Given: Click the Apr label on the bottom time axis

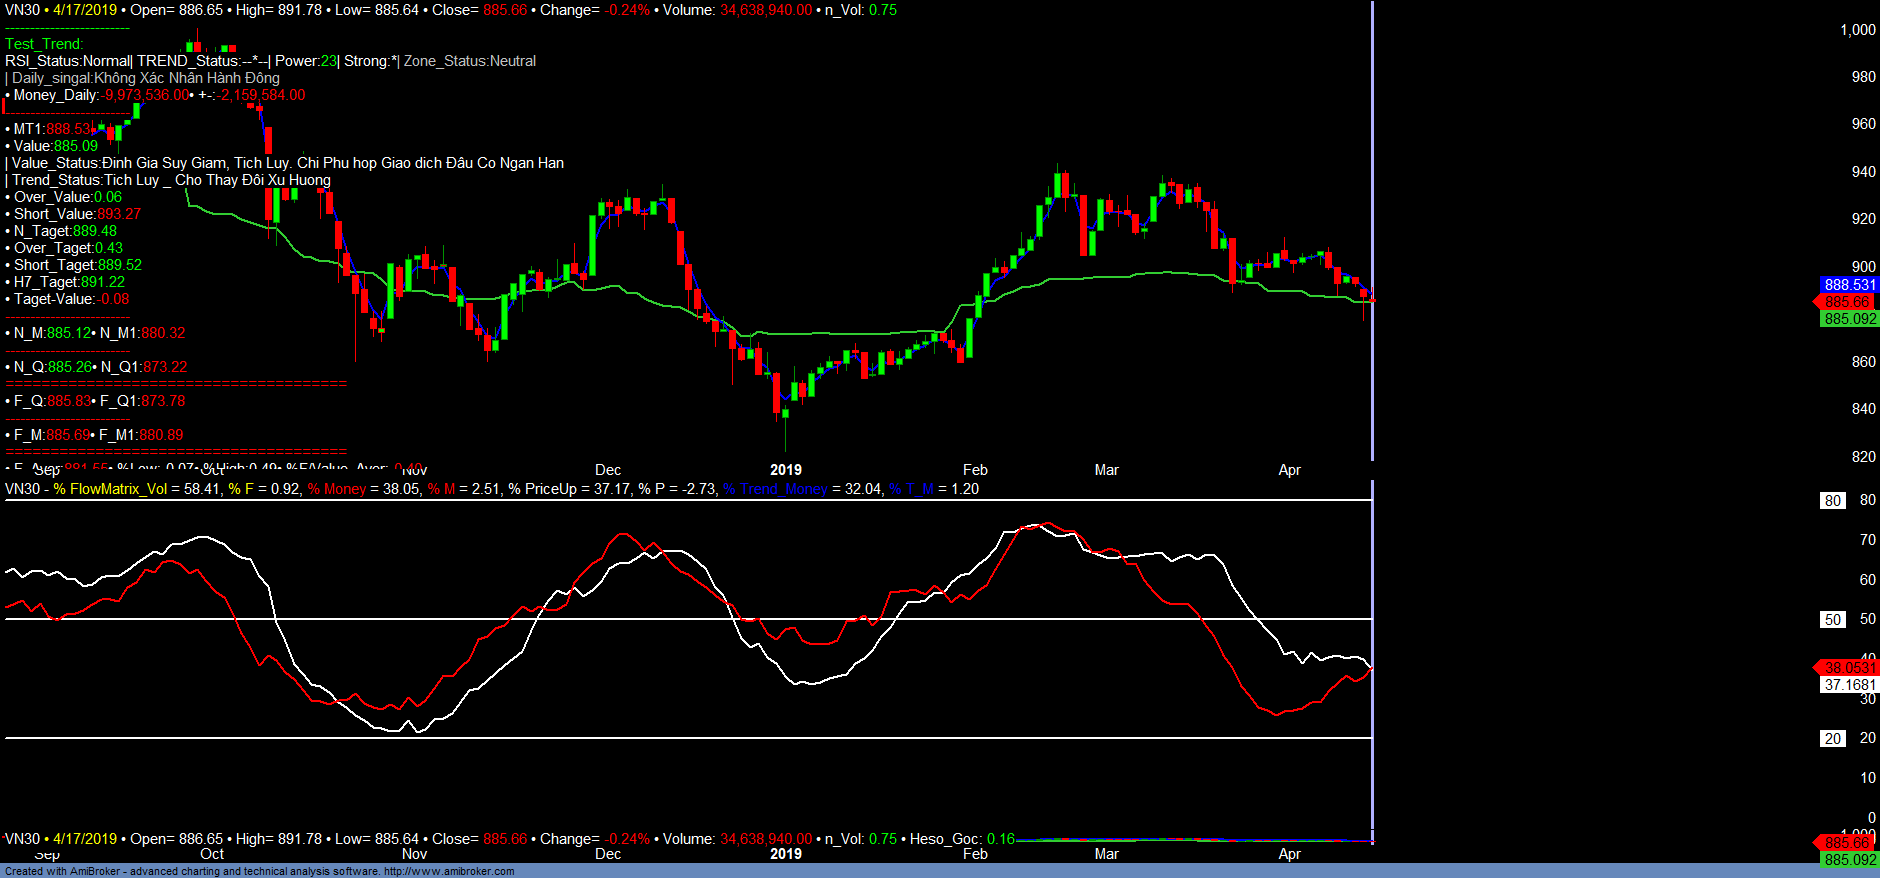Looking at the screenshot, I should pyautogui.click(x=1289, y=854).
